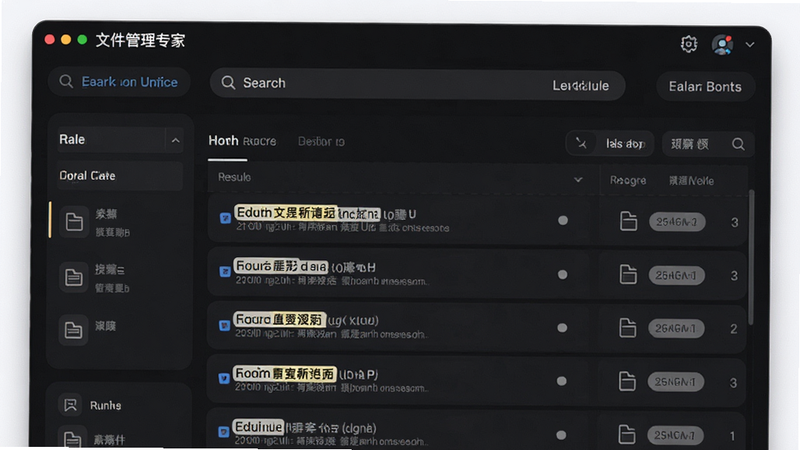Click status dot in the Fours row
The height and width of the screenshot is (450, 800).
click(x=562, y=274)
